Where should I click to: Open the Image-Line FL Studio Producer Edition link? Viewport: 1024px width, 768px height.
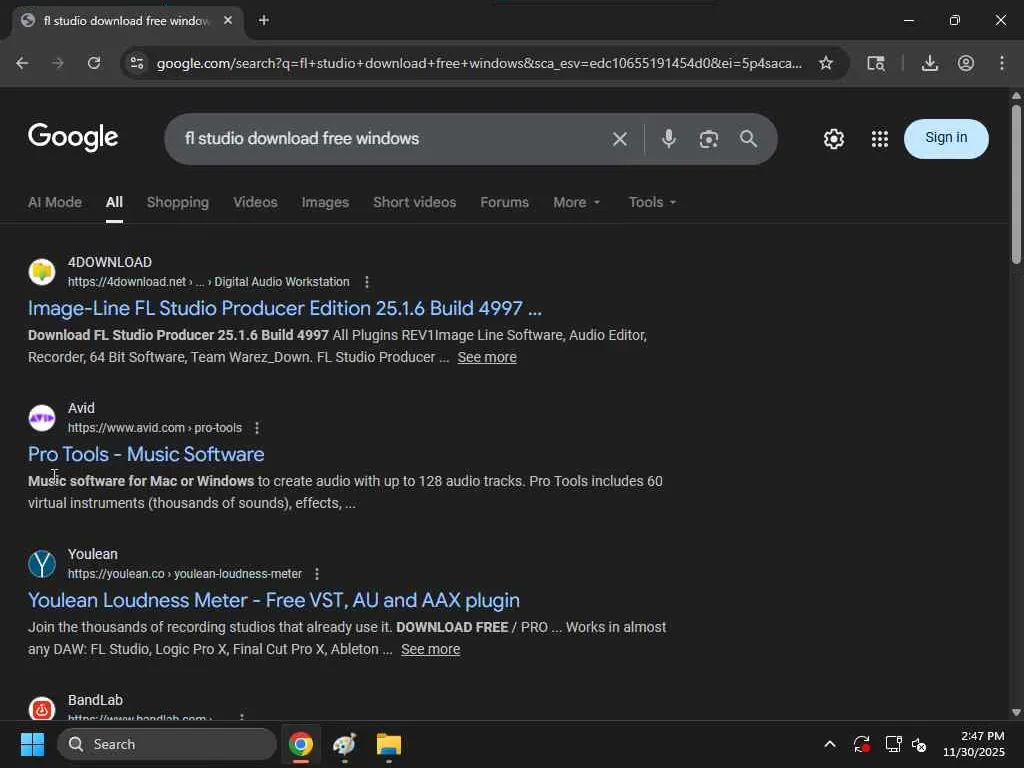click(285, 308)
